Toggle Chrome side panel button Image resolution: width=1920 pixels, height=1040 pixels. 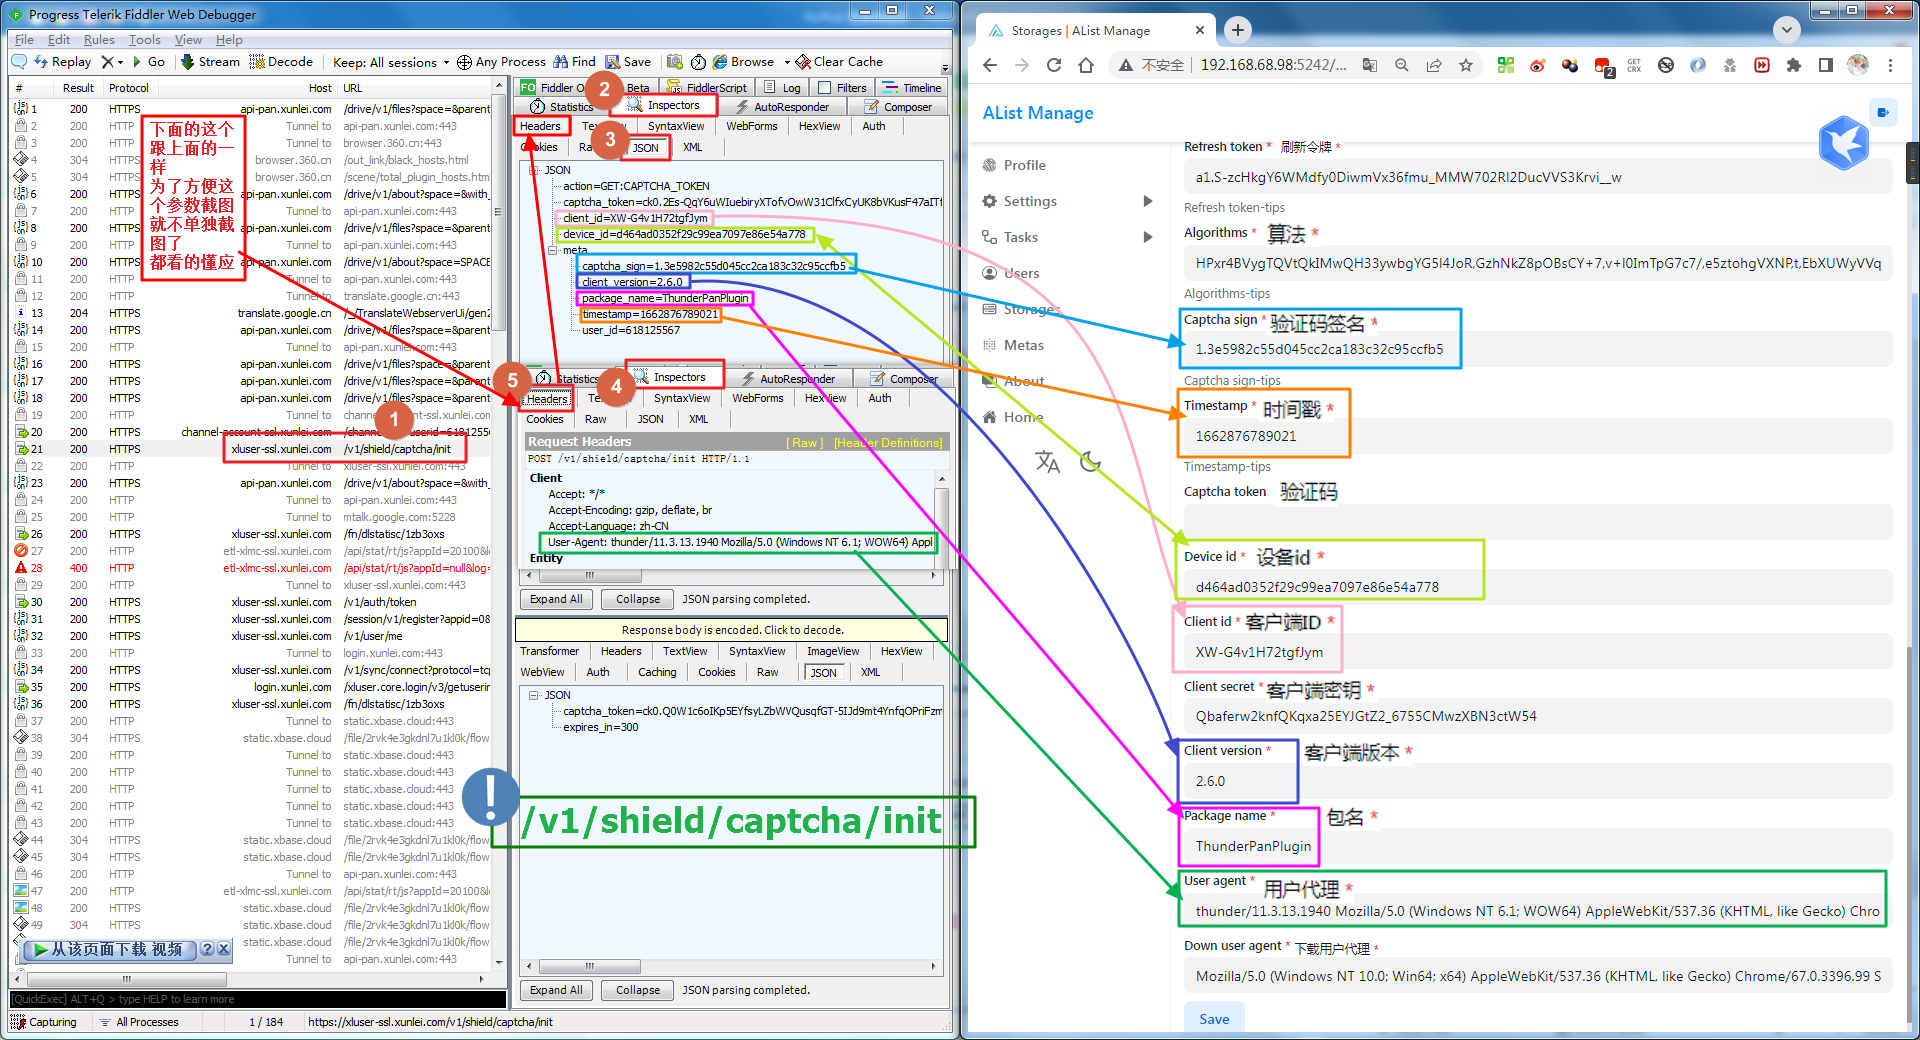point(1826,65)
